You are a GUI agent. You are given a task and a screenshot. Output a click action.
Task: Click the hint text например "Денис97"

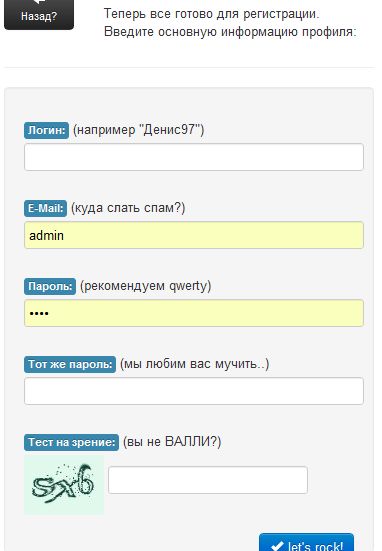point(138,130)
